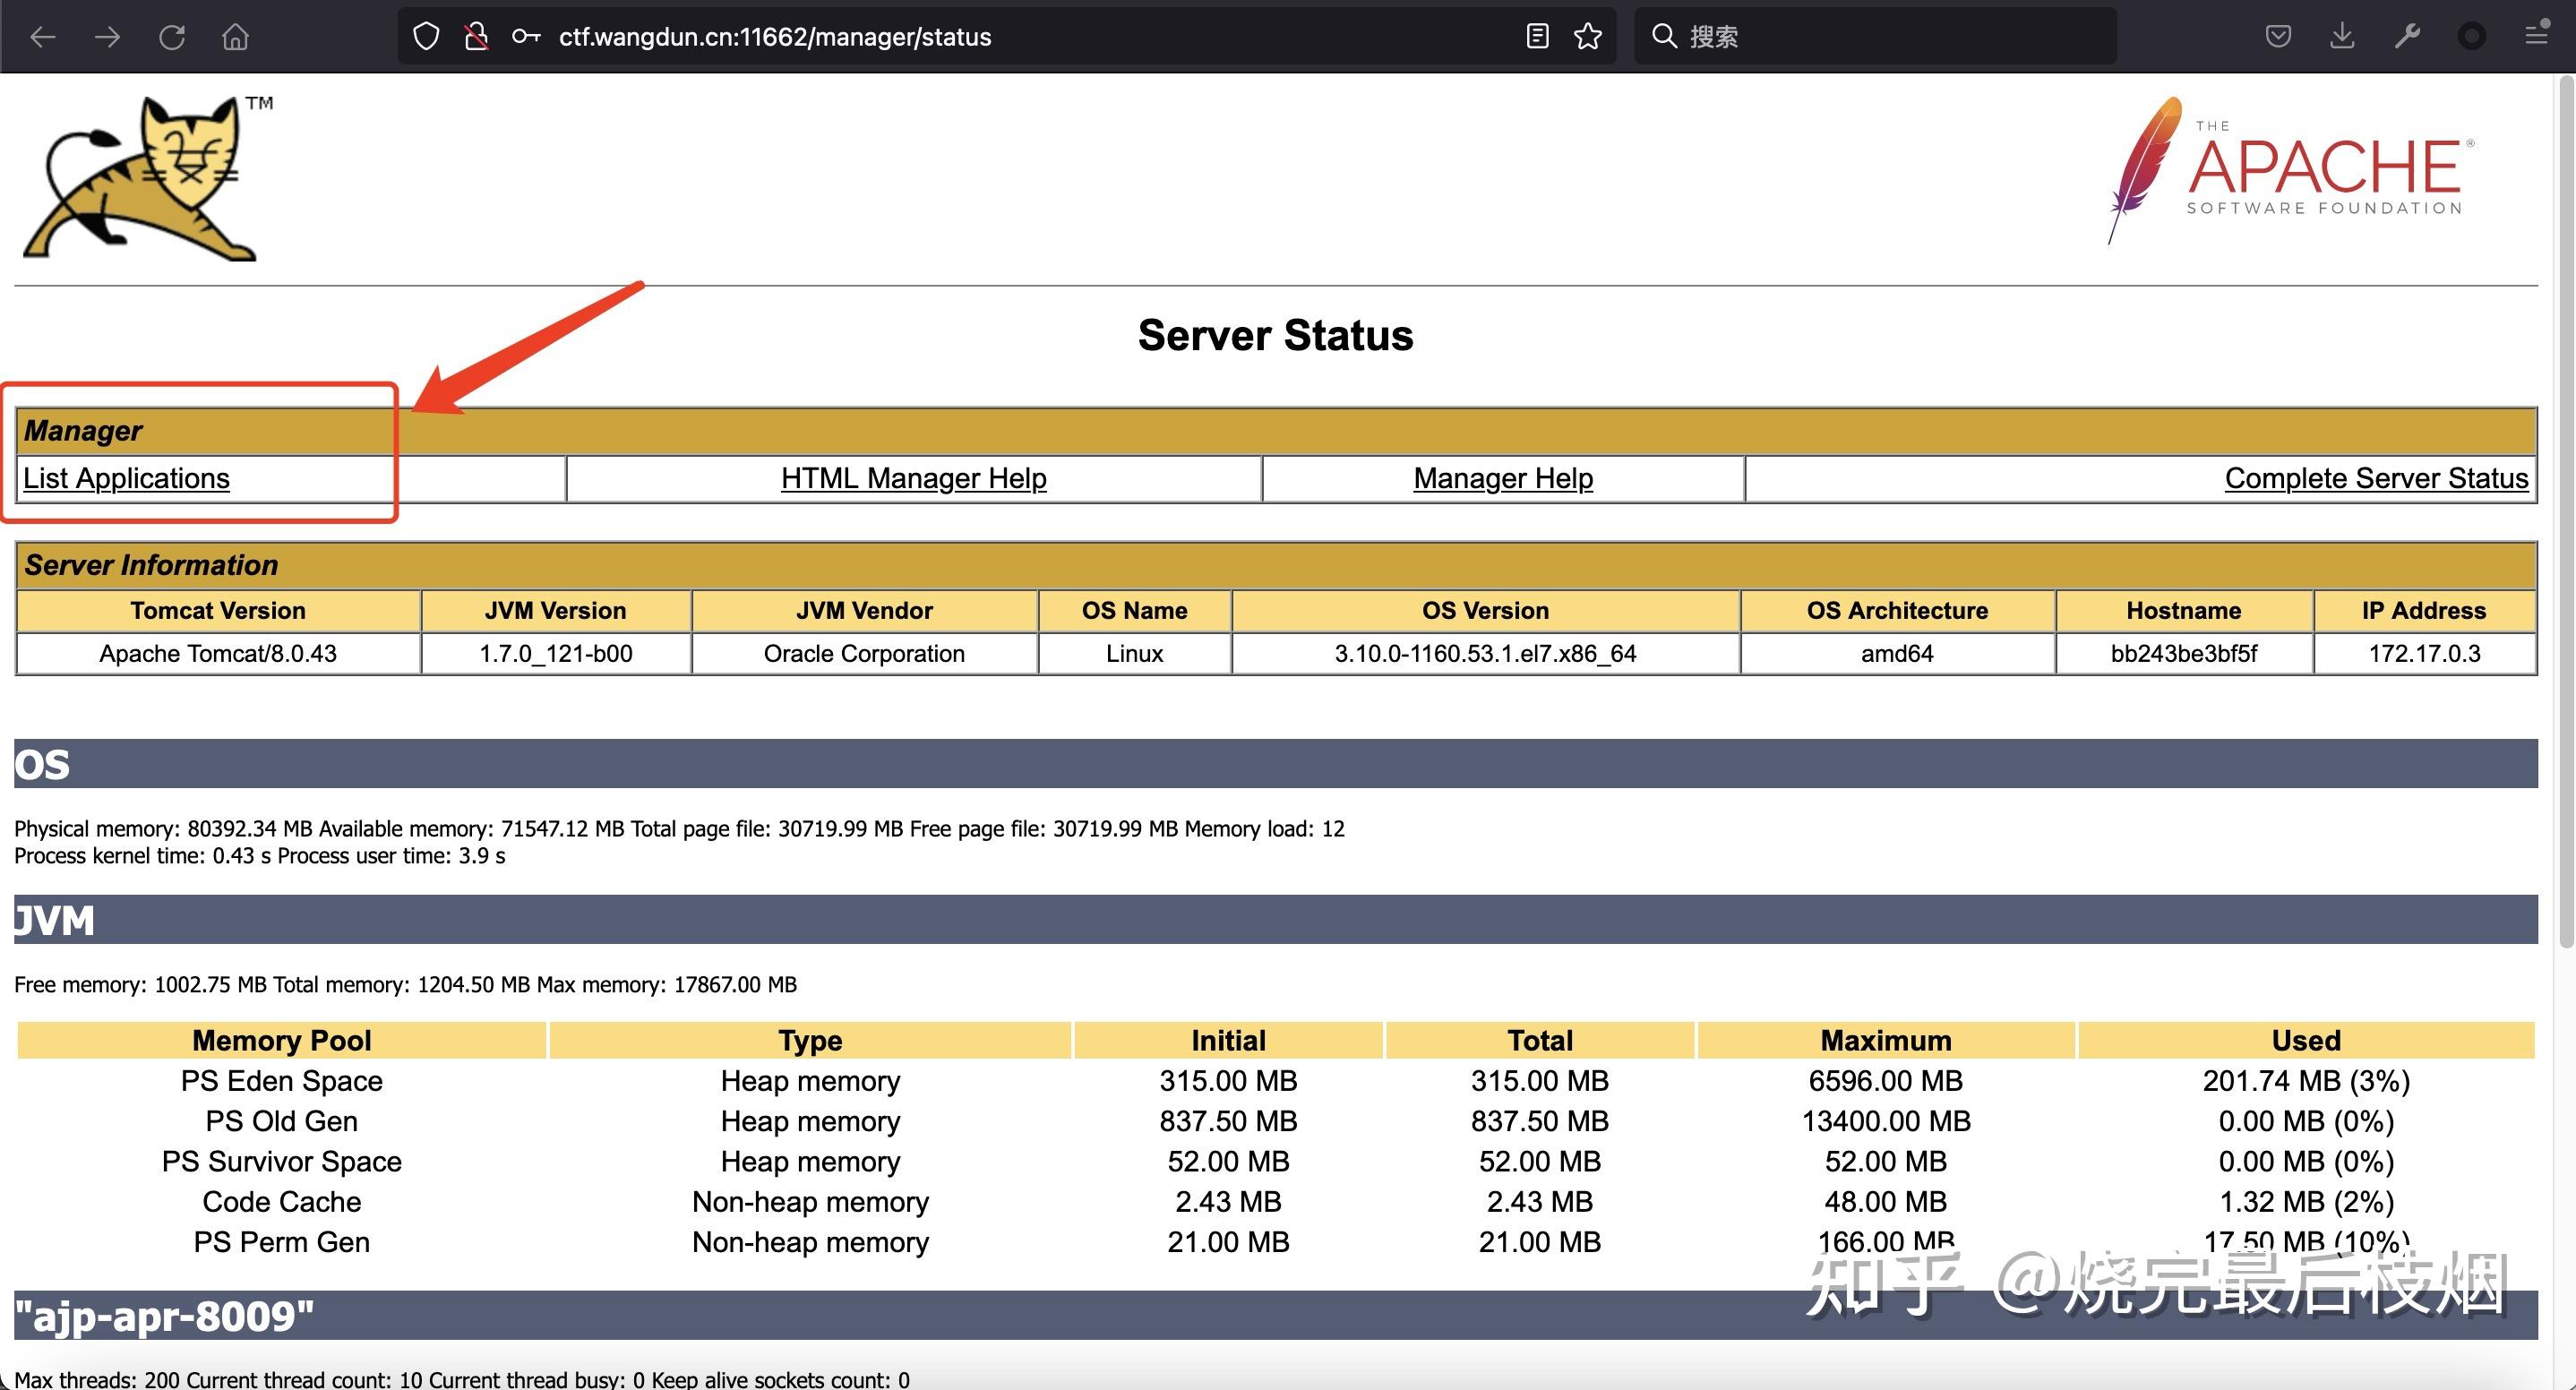
Task: Toggle reader view icon in the address bar
Action: pyautogui.click(x=1538, y=37)
